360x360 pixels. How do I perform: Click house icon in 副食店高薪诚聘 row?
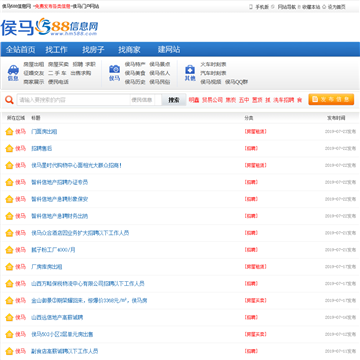tap(9, 351)
